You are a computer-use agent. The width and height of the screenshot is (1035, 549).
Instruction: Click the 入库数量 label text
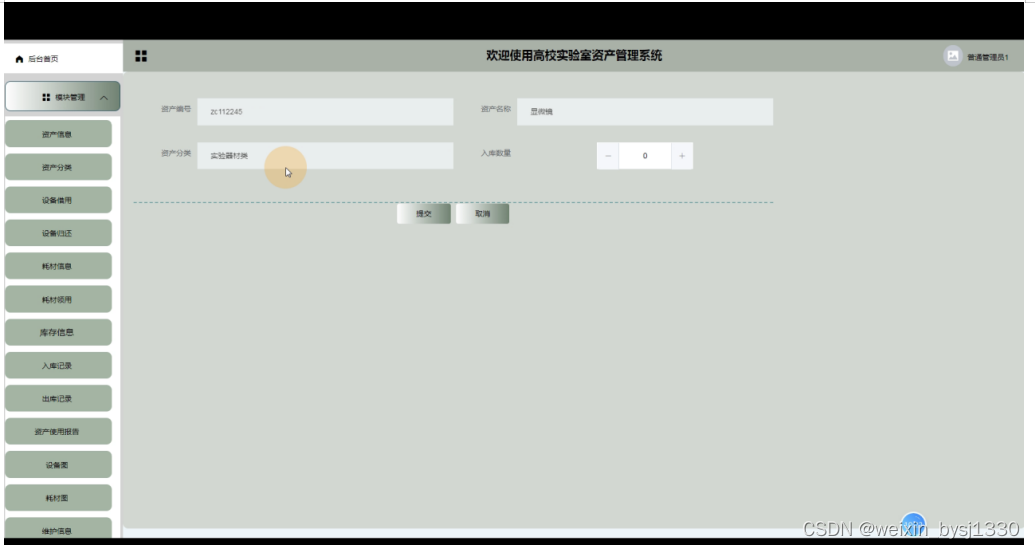pos(496,153)
